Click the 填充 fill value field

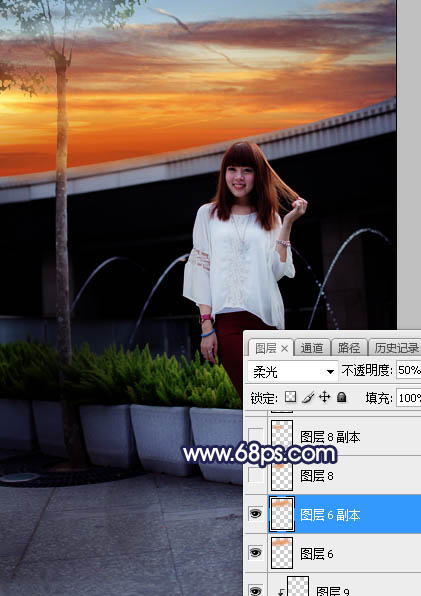(408, 398)
